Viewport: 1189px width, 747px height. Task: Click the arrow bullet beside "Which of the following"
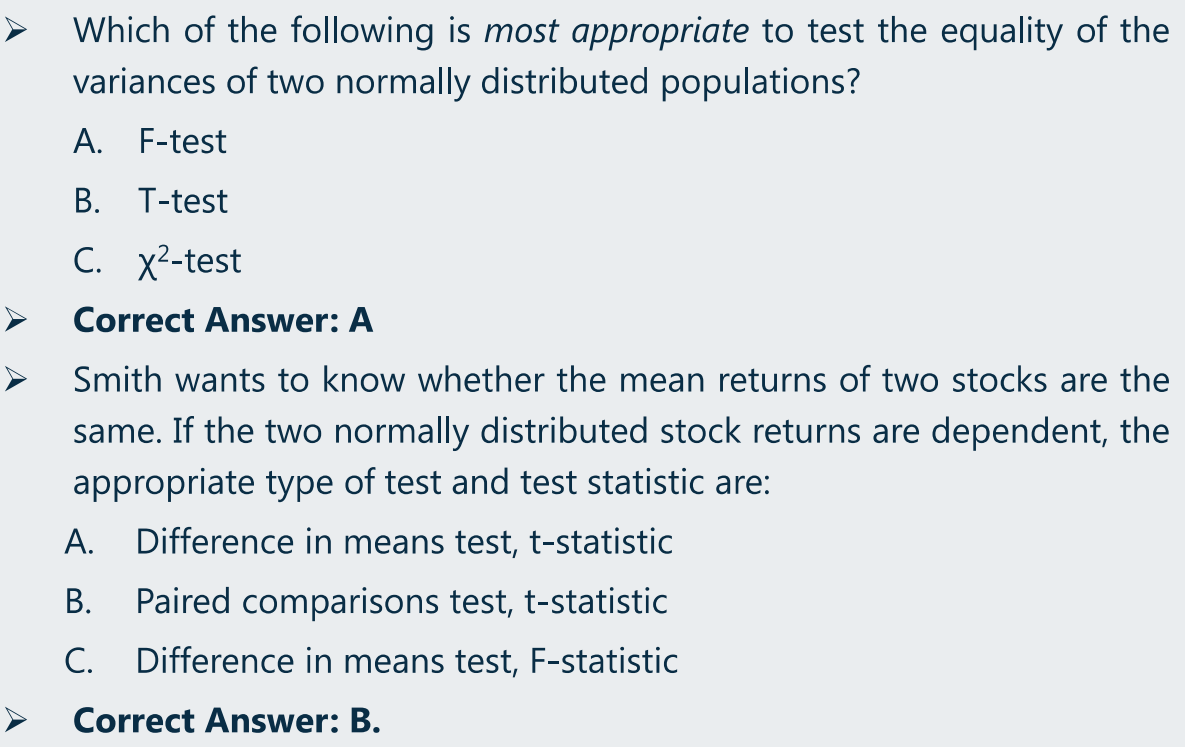coord(15,31)
